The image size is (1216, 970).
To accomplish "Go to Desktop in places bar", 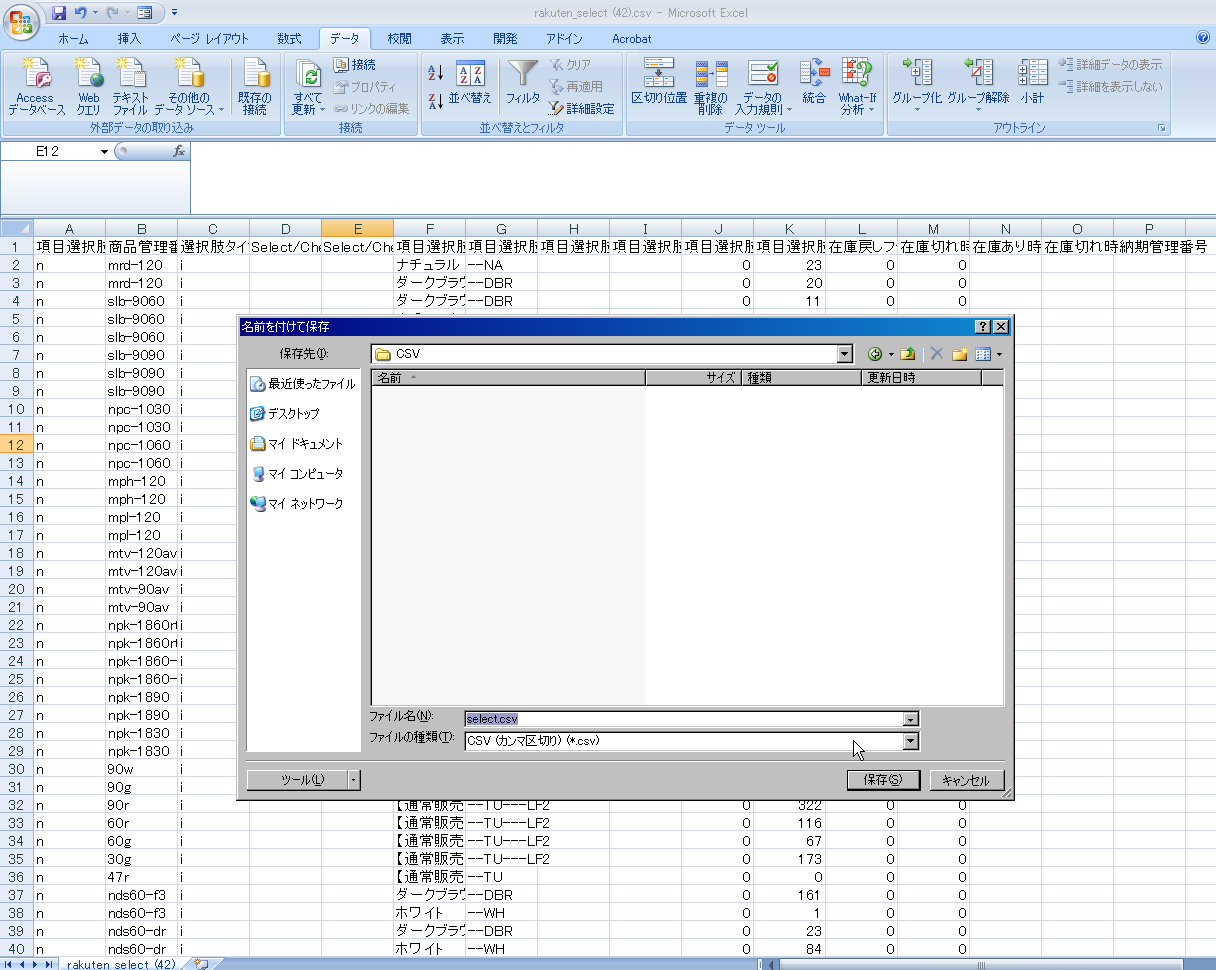I will pyautogui.click(x=285, y=413).
